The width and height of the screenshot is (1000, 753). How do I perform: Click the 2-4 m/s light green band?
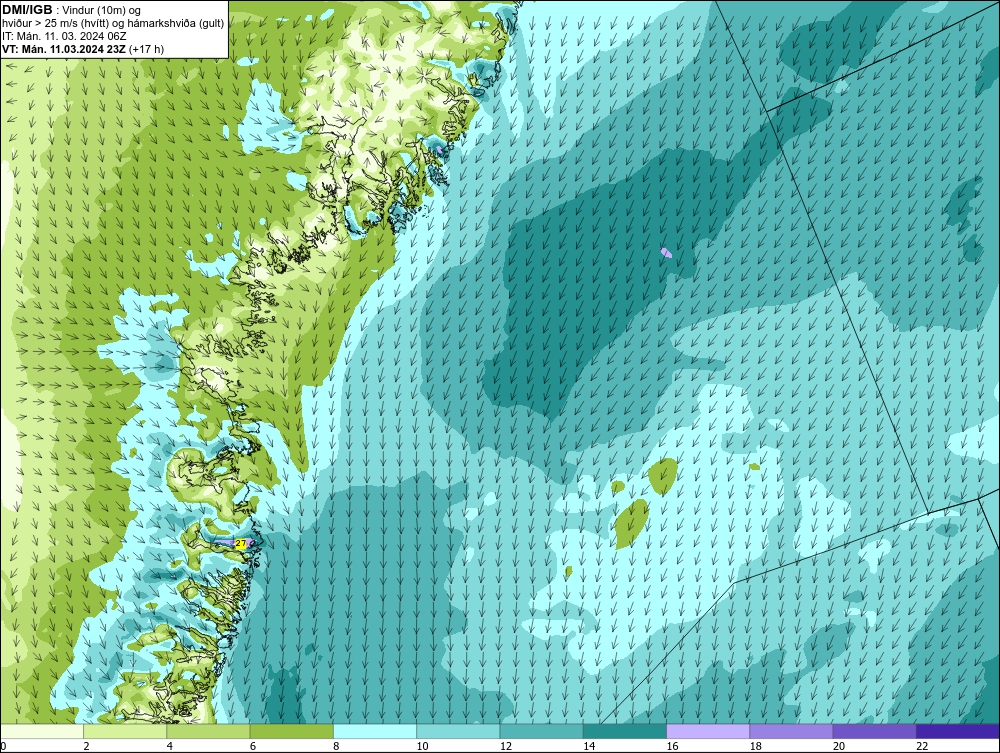pyautogui.click(x=125, y=731)
